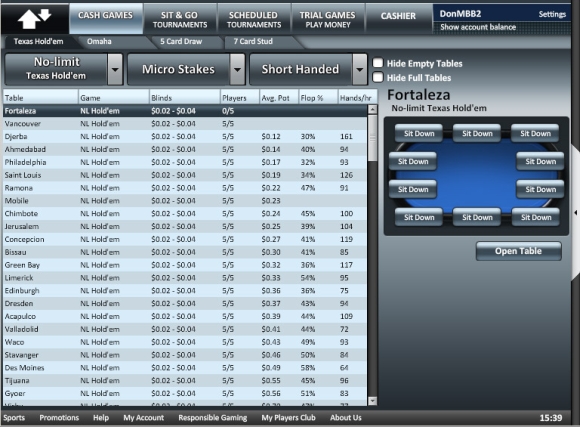Image resolution: width=580 pixels, height=427 pixels.
Task: Select the Saint Louis table row
Action: pos(185,175)
